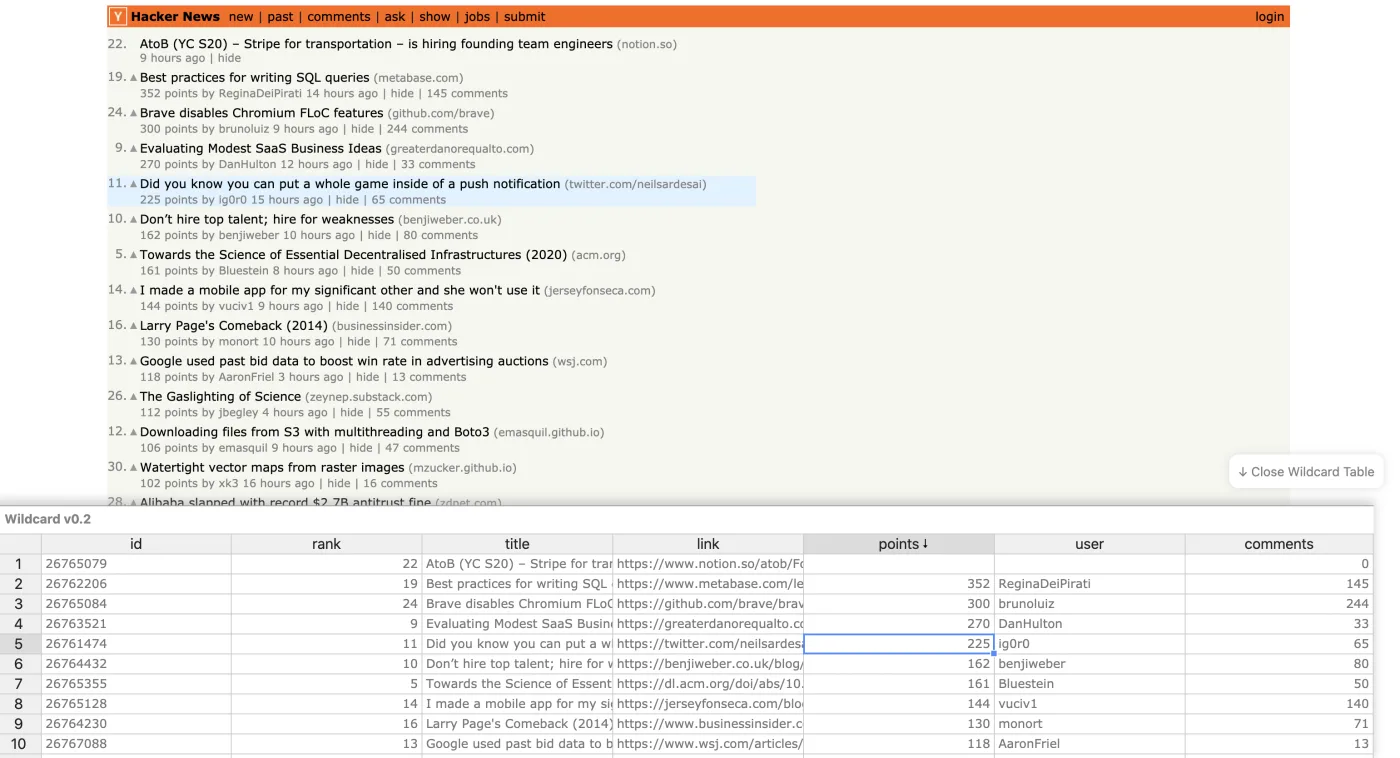The image size is (1400, 758).
Task: Upvote 'Don't hire top talent' story
Action: pyautogui.click(x=134, y=219)
